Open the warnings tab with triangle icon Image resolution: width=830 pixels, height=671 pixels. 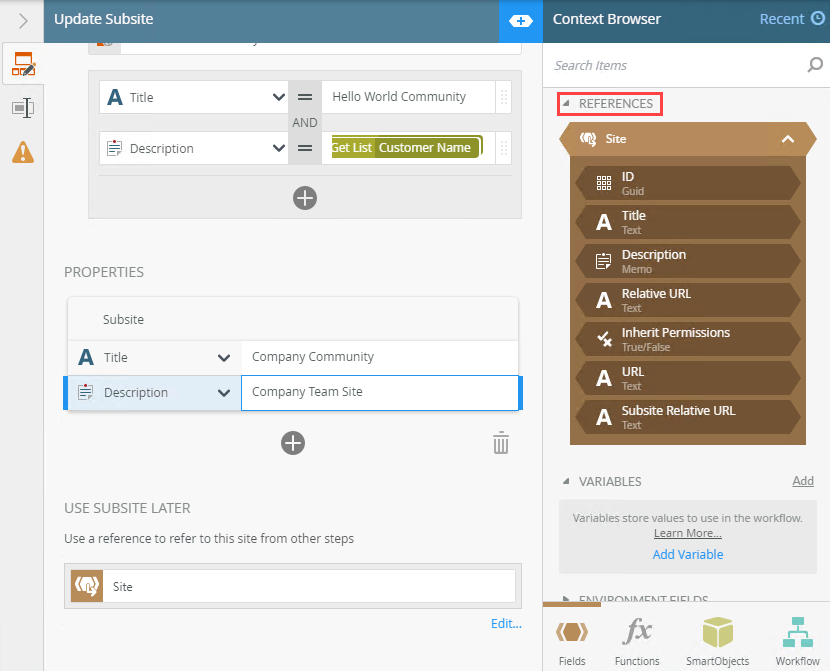[x=23, y=152]
